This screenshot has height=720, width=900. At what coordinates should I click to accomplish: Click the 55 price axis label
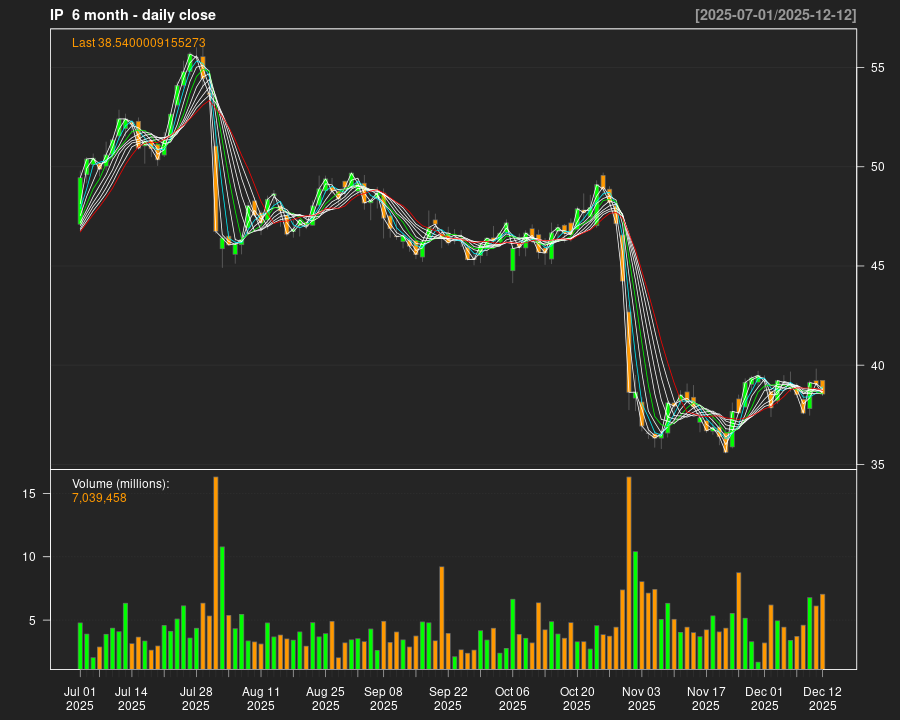(877, 68)
